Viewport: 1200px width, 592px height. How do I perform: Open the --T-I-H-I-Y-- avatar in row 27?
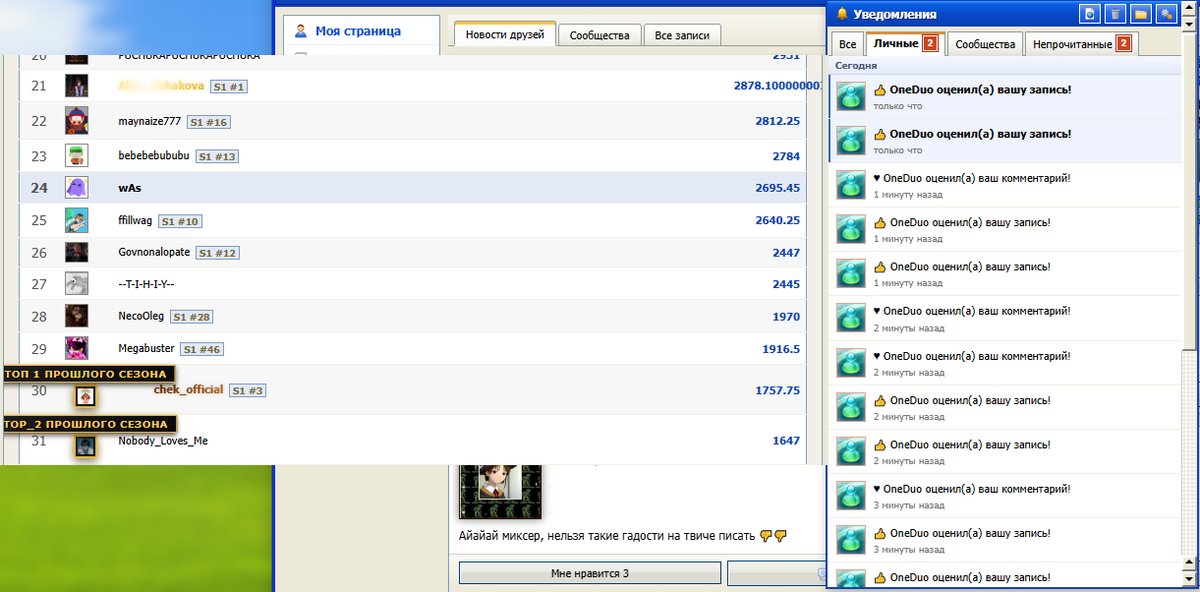click(x=77, y=284)
